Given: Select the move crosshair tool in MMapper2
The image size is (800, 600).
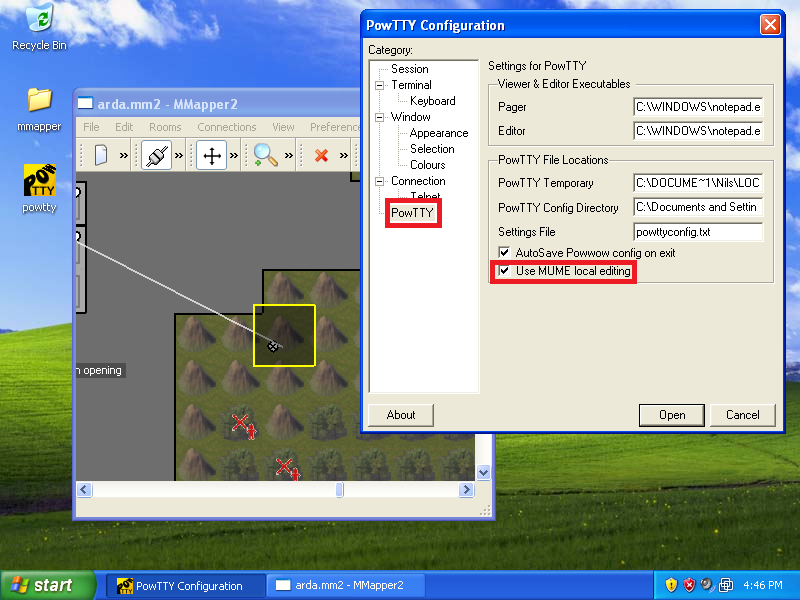Looking at the screenshot, I should (212, 155).
